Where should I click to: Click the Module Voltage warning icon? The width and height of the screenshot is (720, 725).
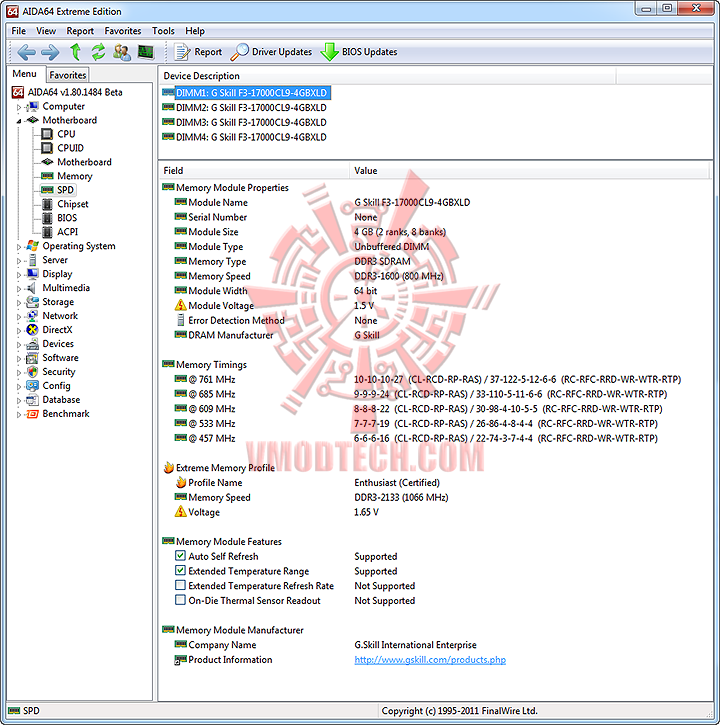coord(180,306)
